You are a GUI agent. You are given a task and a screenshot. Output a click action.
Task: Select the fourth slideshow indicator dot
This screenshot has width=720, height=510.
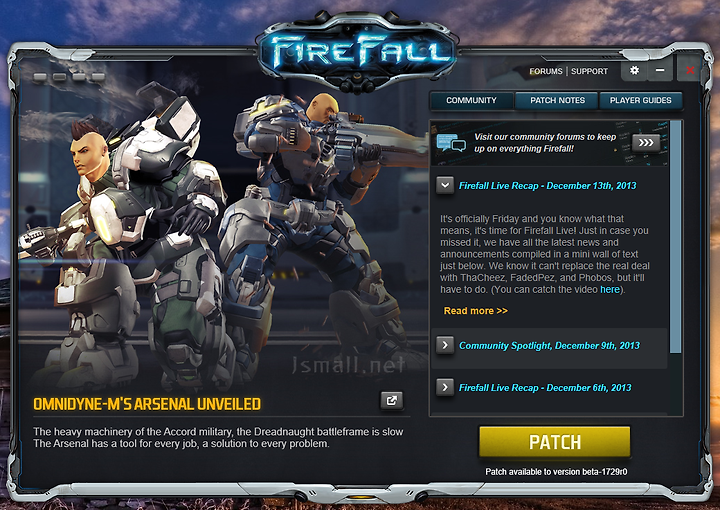pyautogui.click(x=98, y=77)
